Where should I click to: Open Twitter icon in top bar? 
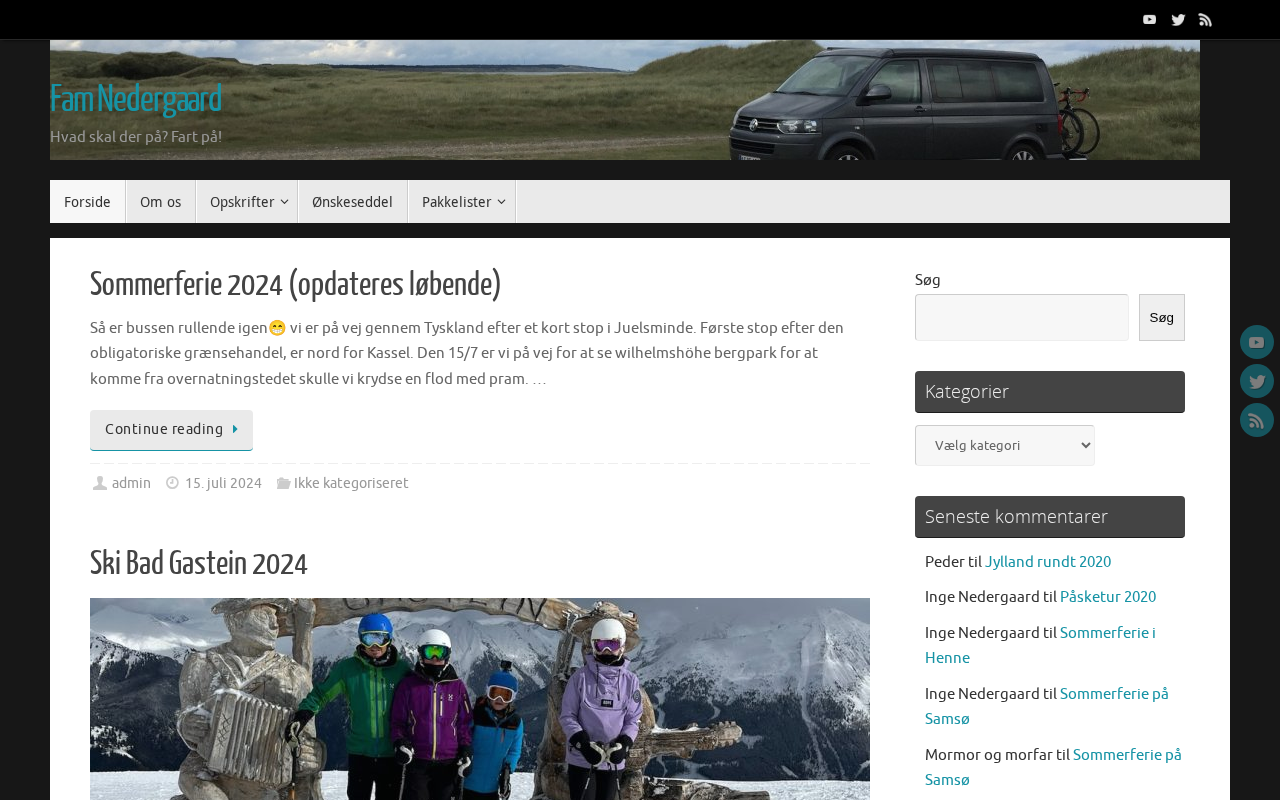point(1178,20)
